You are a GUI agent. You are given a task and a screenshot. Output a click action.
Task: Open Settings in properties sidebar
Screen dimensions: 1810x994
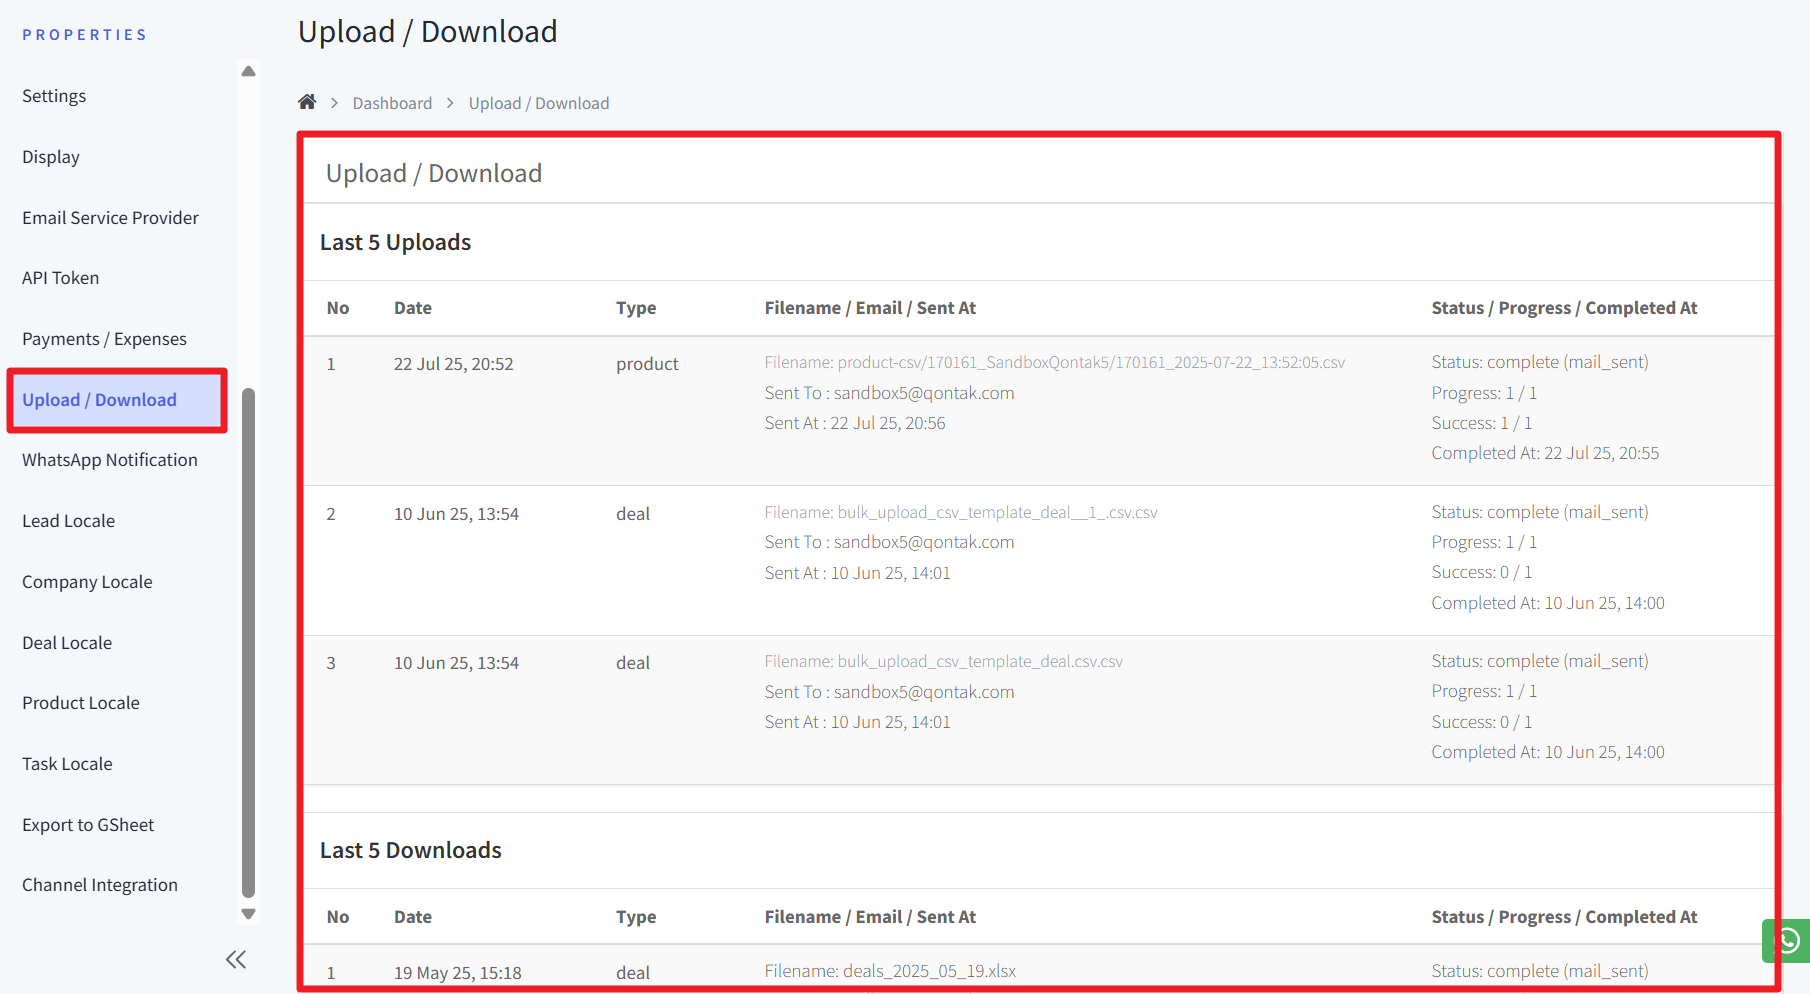(x=54, y=96)
